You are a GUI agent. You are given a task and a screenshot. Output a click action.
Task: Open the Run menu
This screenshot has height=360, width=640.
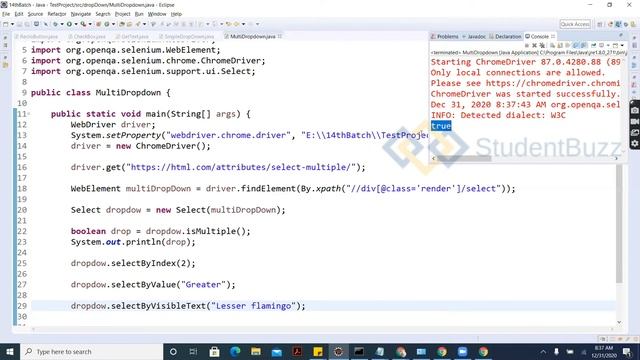pyautogui.click(x=139, y=14)
